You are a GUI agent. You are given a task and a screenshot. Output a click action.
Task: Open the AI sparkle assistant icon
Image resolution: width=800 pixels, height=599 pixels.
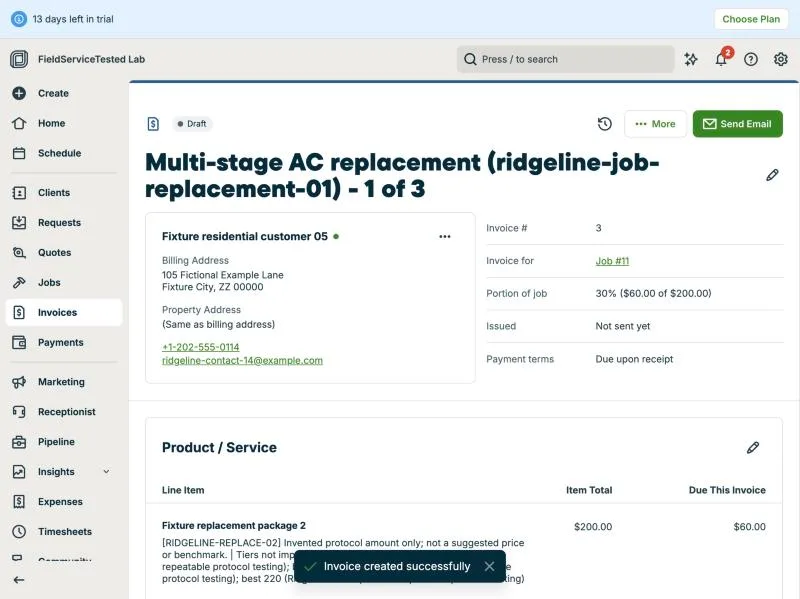[x=691, y=59]
